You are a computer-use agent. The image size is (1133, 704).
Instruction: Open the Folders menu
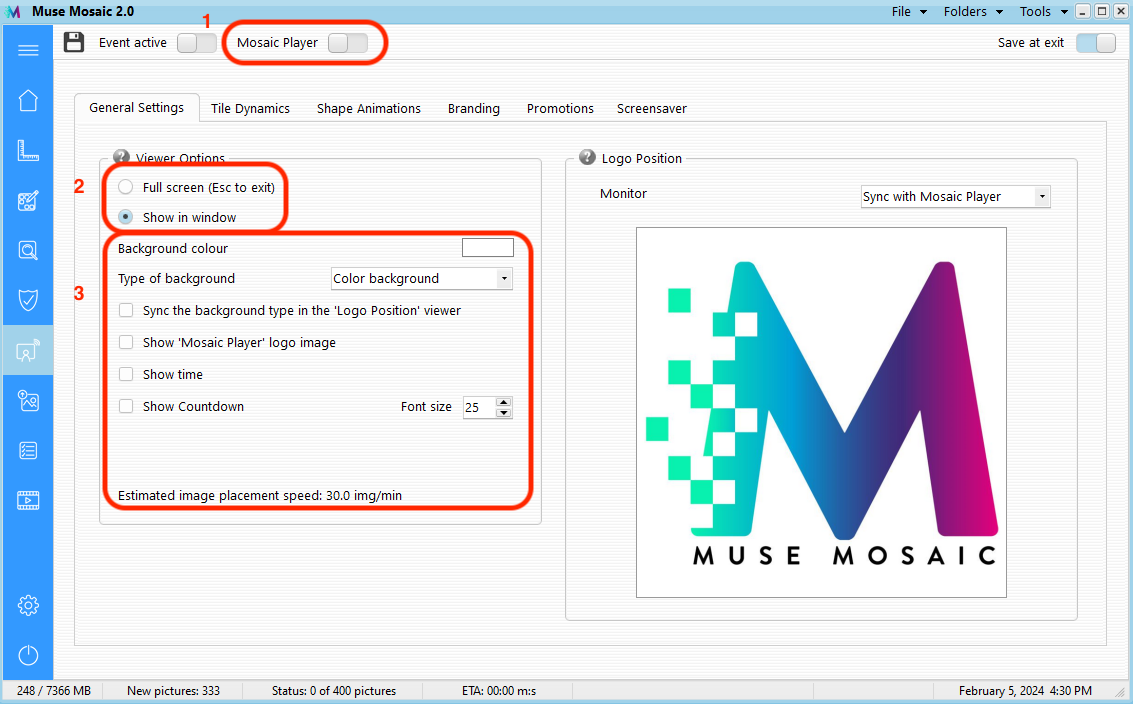[973, 12]
